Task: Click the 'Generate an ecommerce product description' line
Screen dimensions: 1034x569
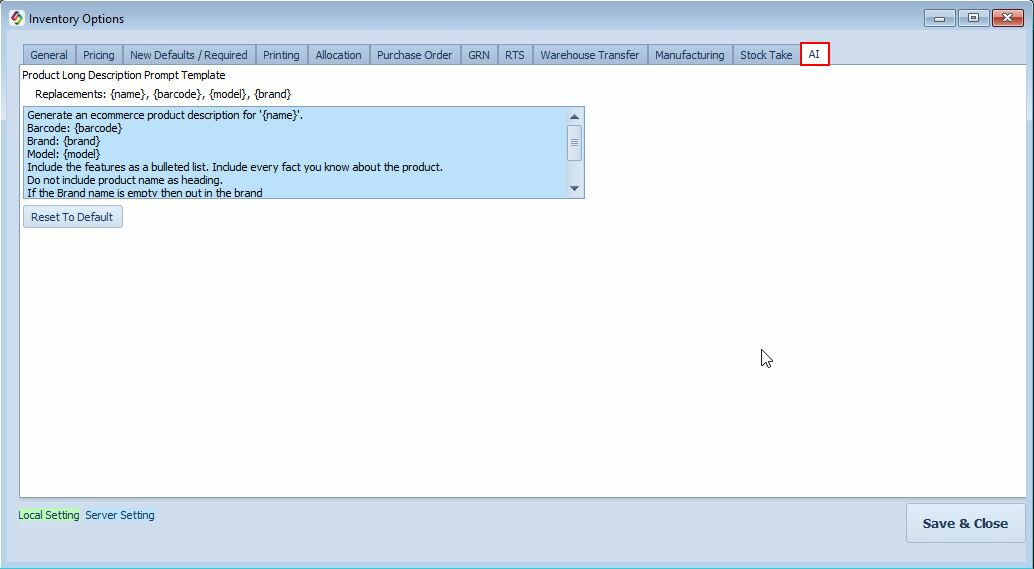Action: (165, 115)
